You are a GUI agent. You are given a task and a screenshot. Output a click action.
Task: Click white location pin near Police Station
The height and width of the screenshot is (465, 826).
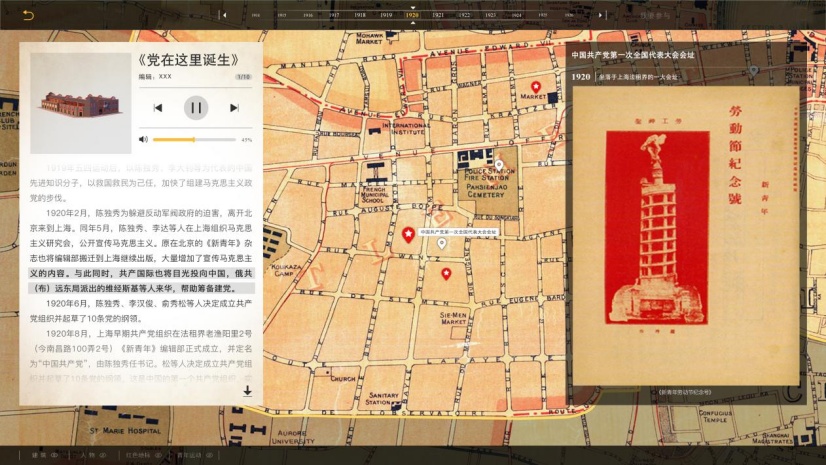point(498,166)
